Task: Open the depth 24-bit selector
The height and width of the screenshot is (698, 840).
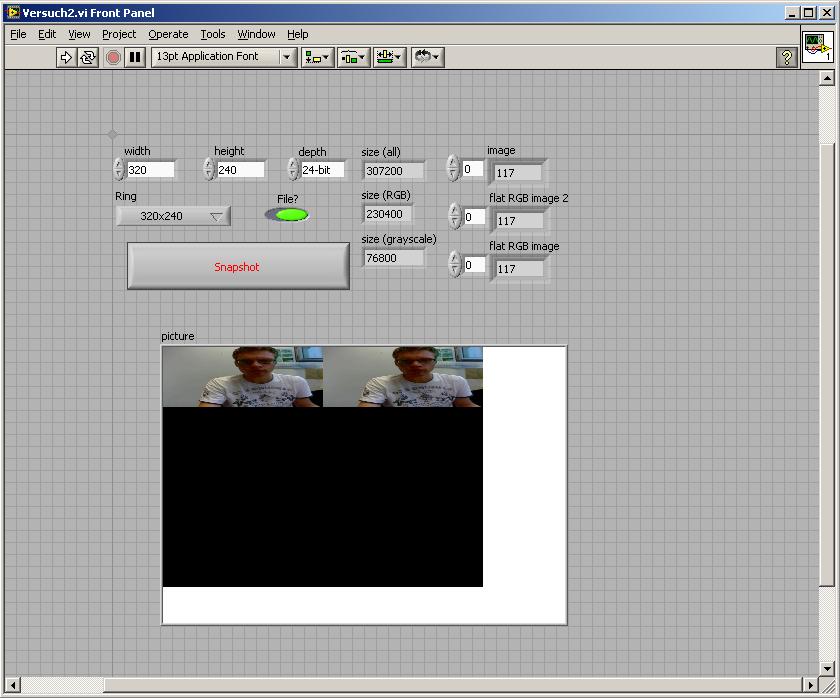Action: tap(322, 170)
